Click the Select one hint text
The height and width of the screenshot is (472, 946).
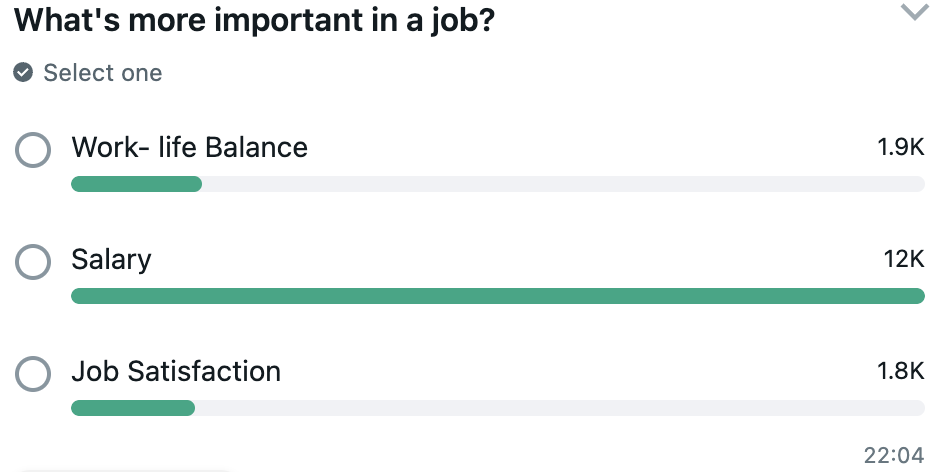point(102,73)
